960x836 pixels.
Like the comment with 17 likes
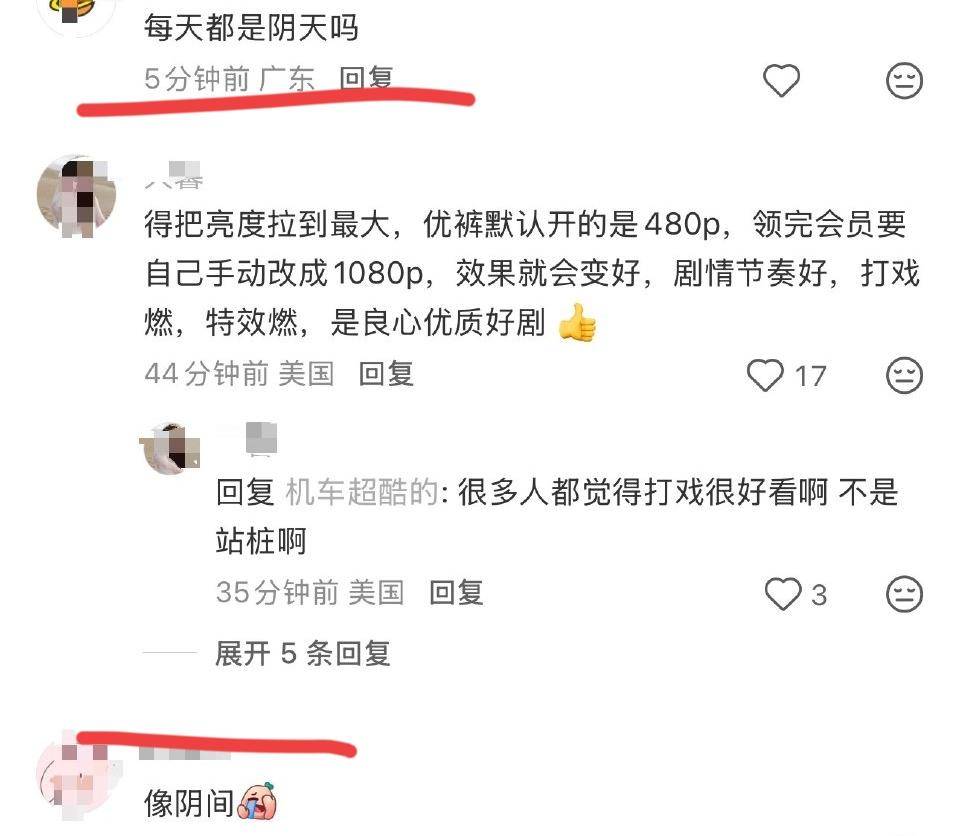point(765,375)
